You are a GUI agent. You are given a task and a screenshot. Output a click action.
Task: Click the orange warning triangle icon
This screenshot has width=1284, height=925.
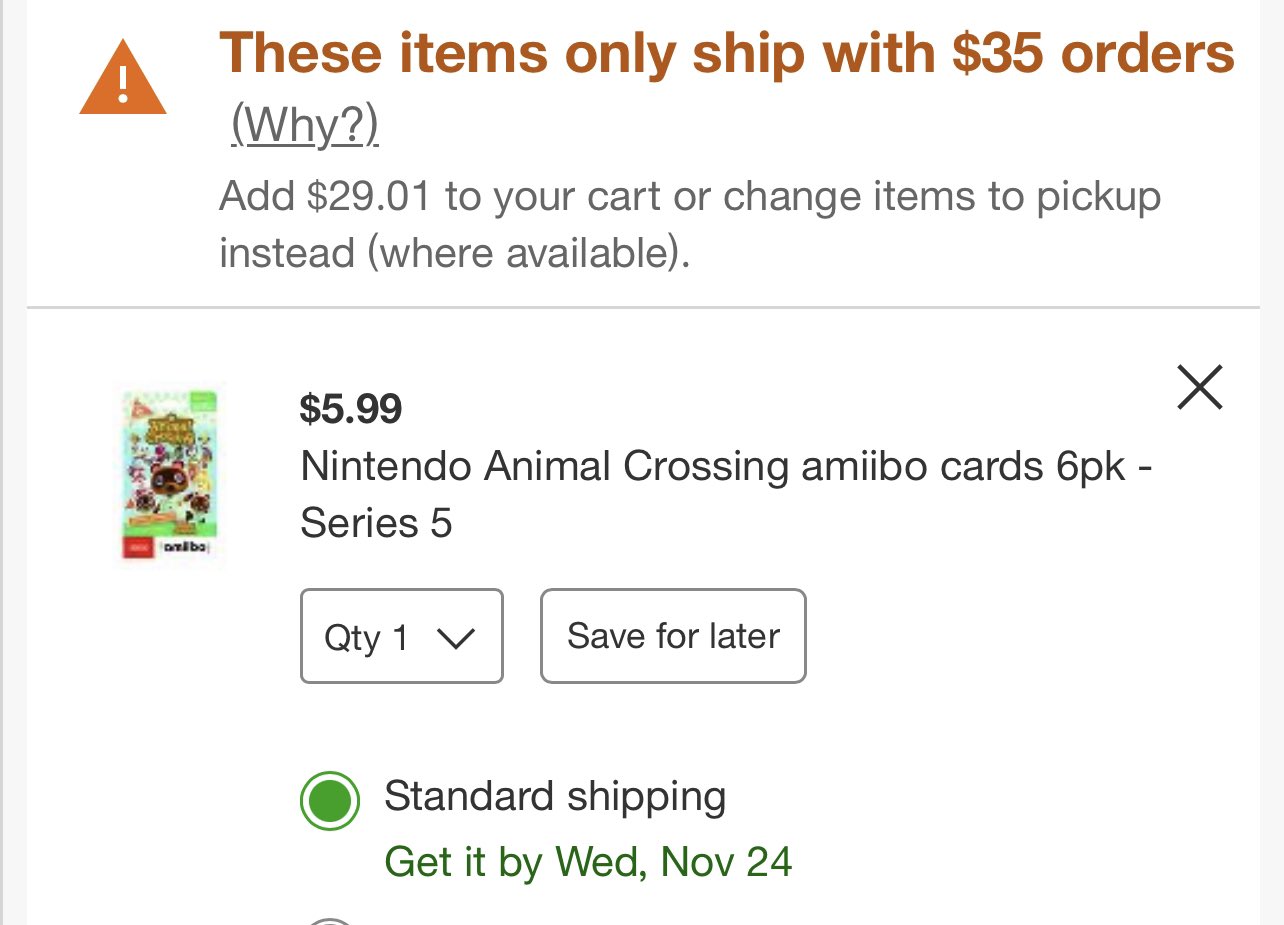pyautogui.click(x=122, y=81)
